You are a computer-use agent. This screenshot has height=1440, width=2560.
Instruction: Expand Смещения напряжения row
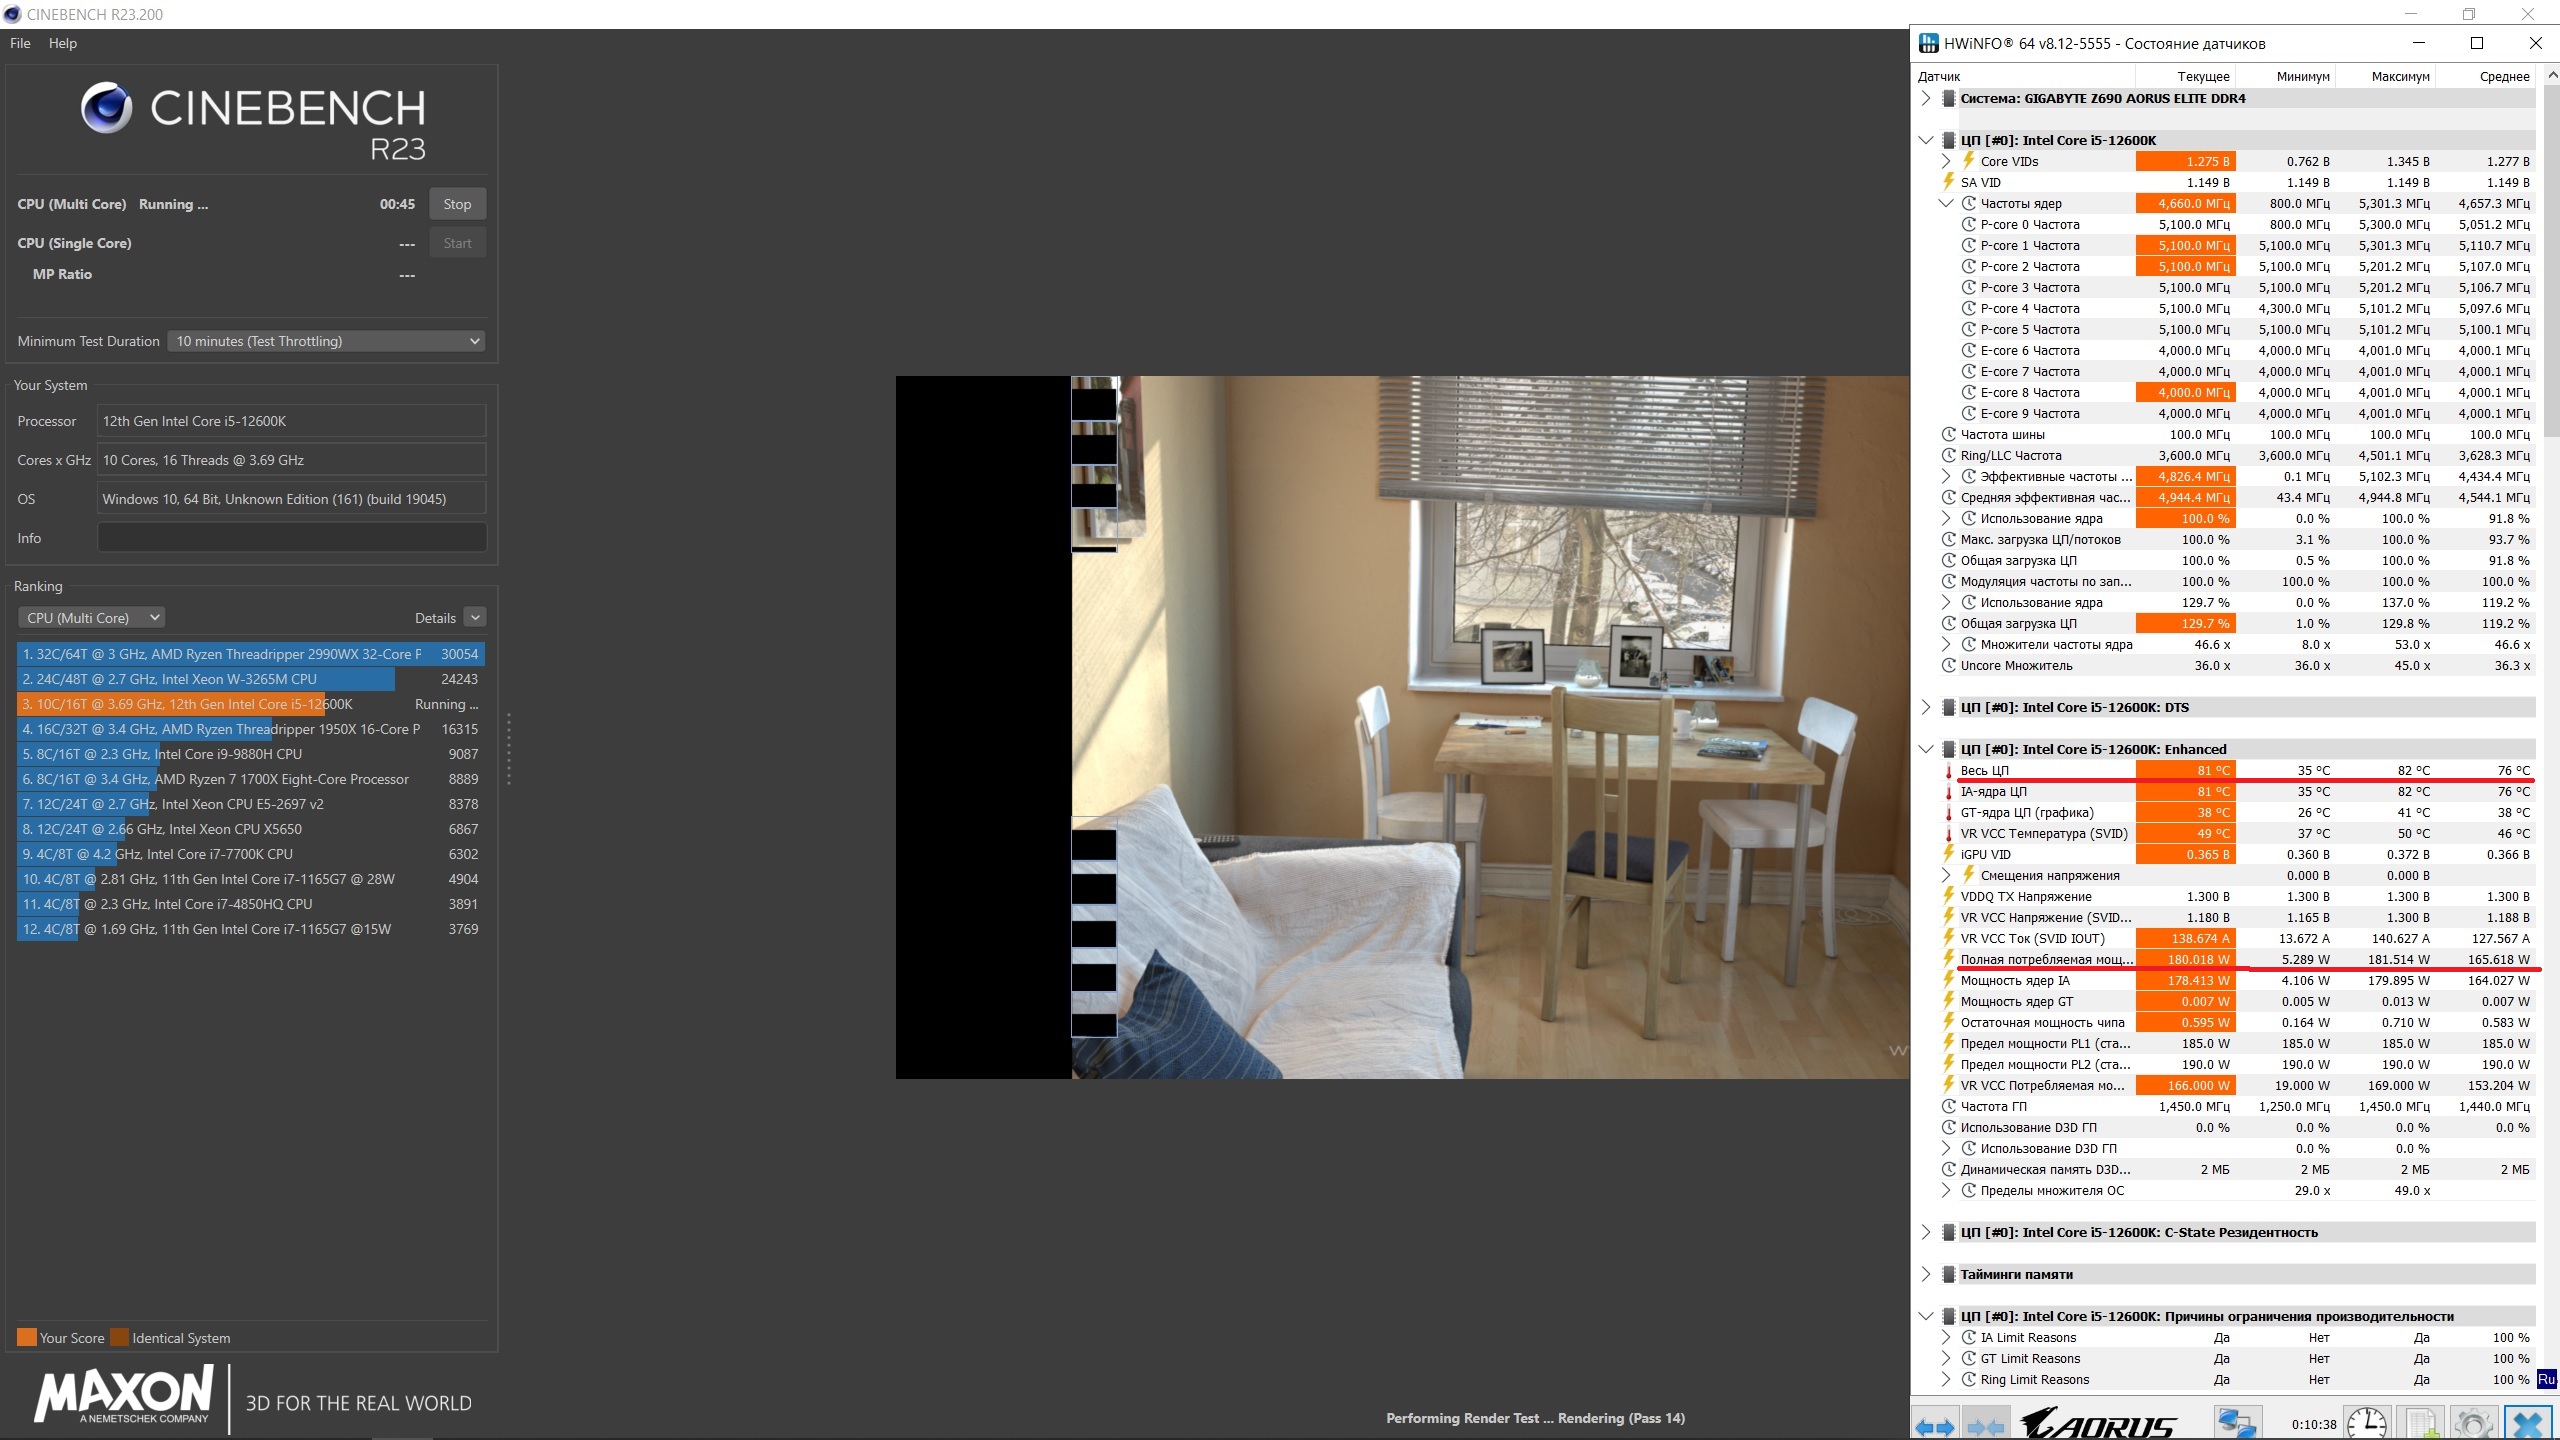[x=1946, y=875]
